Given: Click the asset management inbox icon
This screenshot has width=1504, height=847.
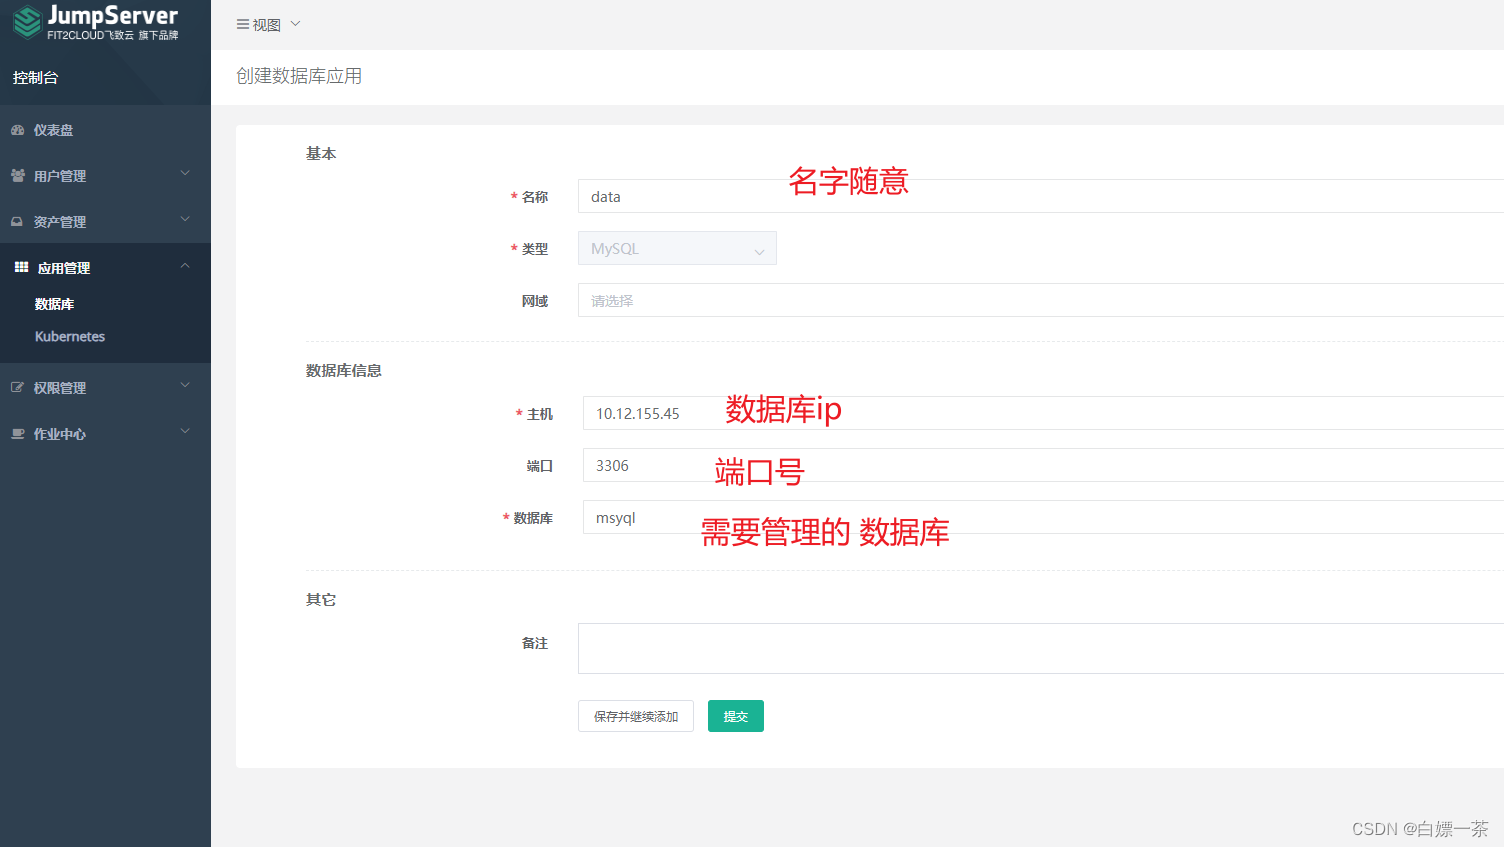Looking at the screenshot, I should 17,222.
